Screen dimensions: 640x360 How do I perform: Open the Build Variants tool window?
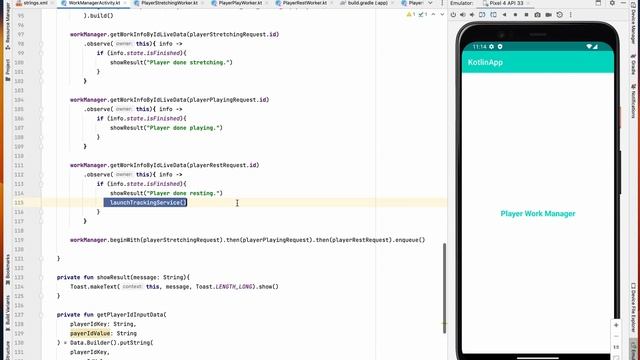click(8, 313)
